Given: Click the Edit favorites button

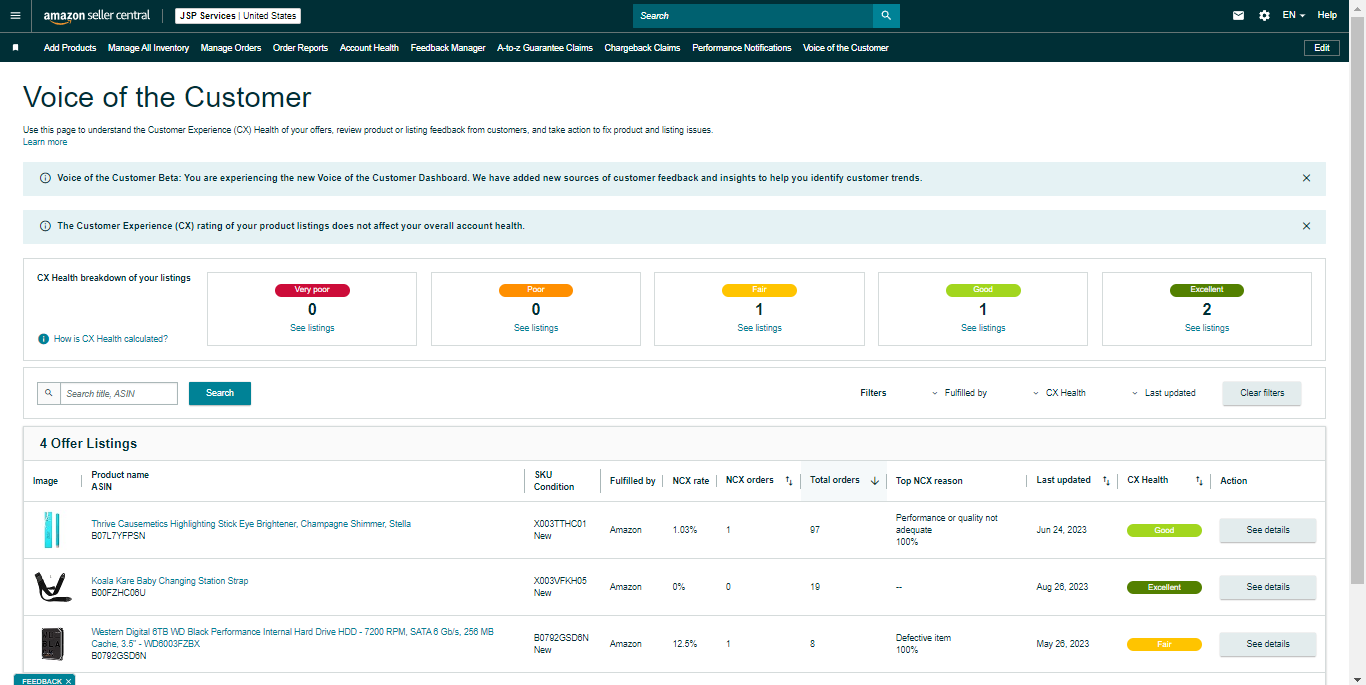Looking at the screenshot, I should point(1322,47).
